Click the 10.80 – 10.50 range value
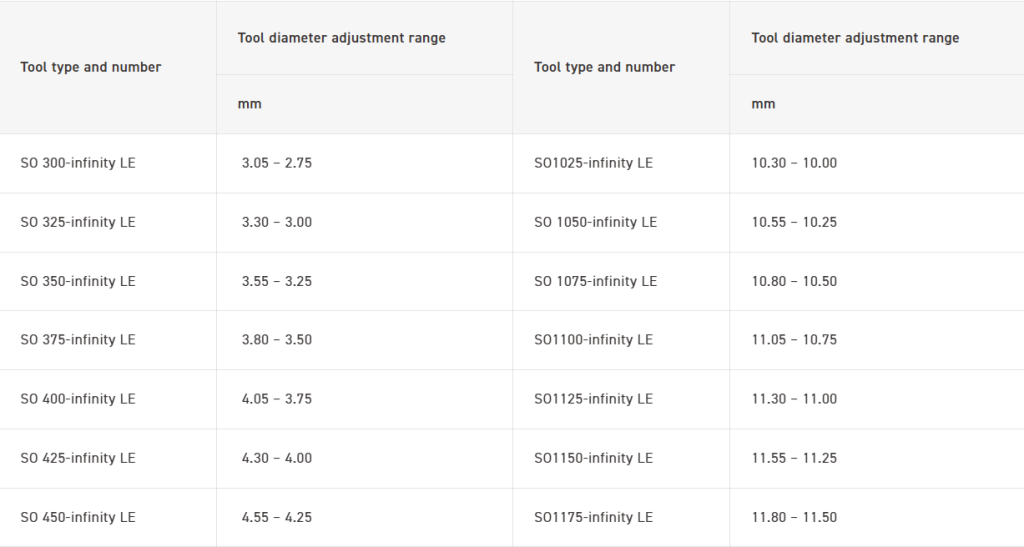The height and width of the screenshot is (547, 1024). pyautogui.click(x=794, y=281)
